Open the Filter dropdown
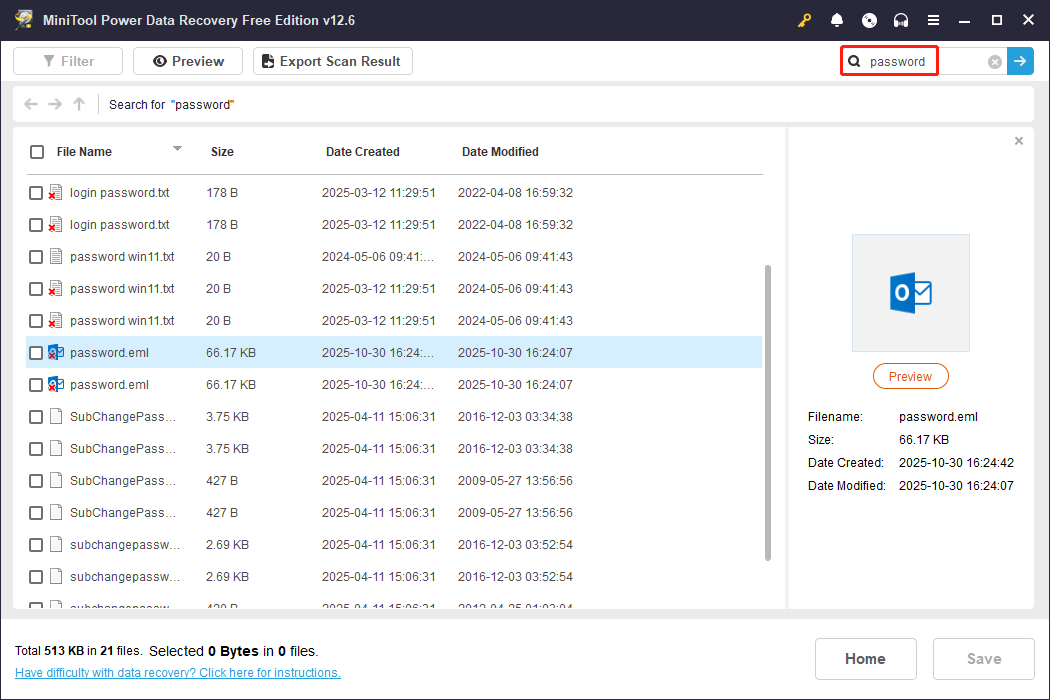This screenshot has width=1050, height=700. click(67, 61)
